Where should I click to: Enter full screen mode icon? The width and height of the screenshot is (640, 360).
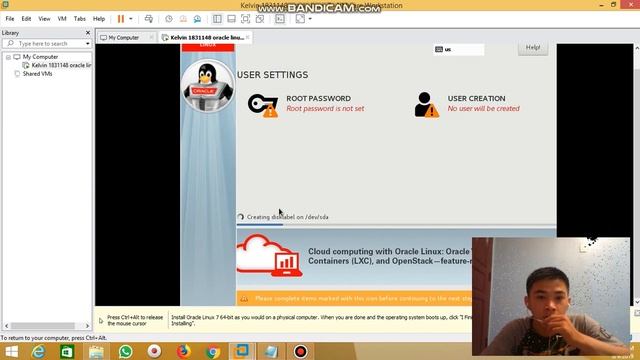245,19
